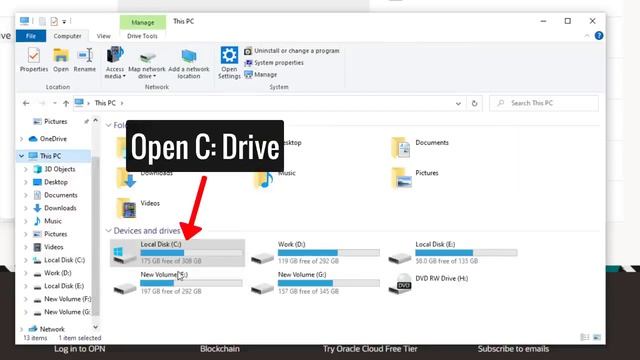Refresh the This PC view
This screenshot has height=360, width=640.
click(474, 104)
